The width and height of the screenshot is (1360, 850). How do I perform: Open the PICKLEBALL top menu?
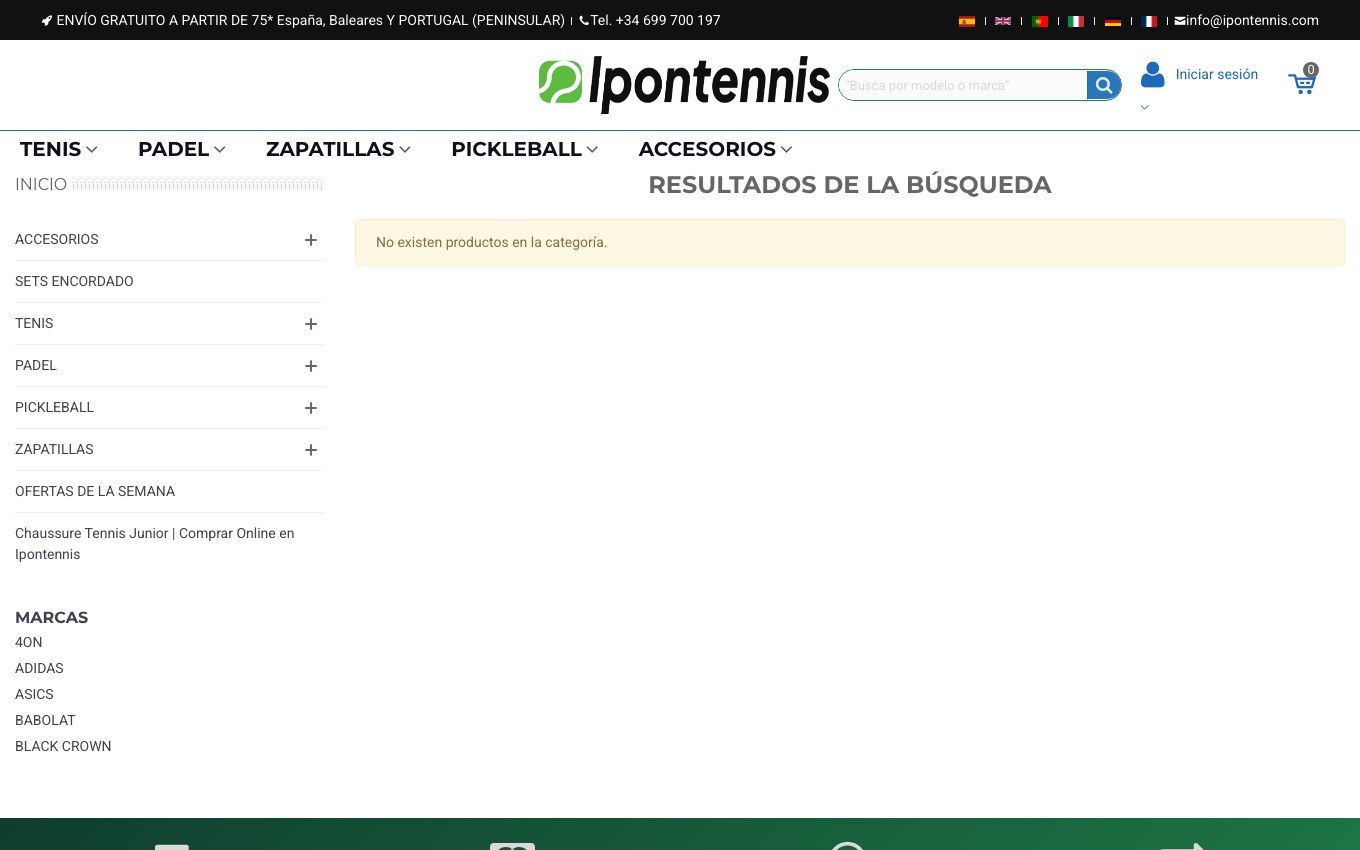525,149
